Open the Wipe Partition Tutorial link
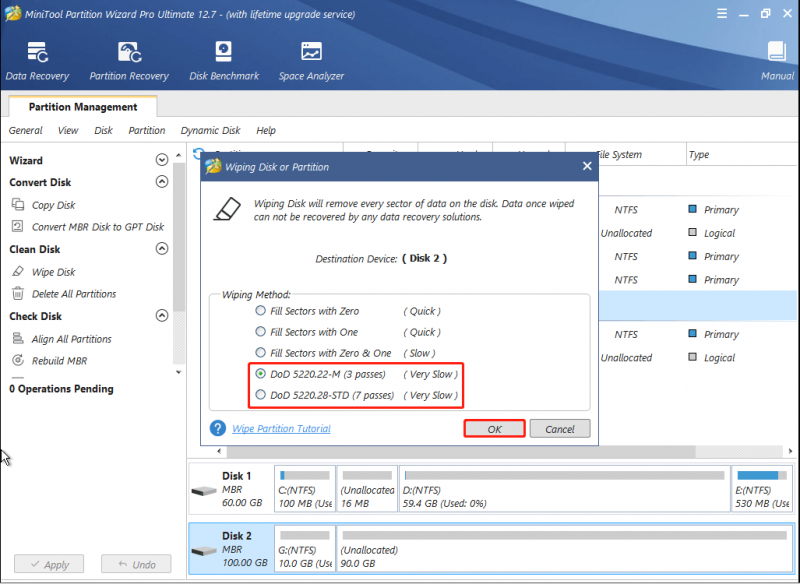The width and height of the screenshot is (800, 584). click(x=281, y=428)
